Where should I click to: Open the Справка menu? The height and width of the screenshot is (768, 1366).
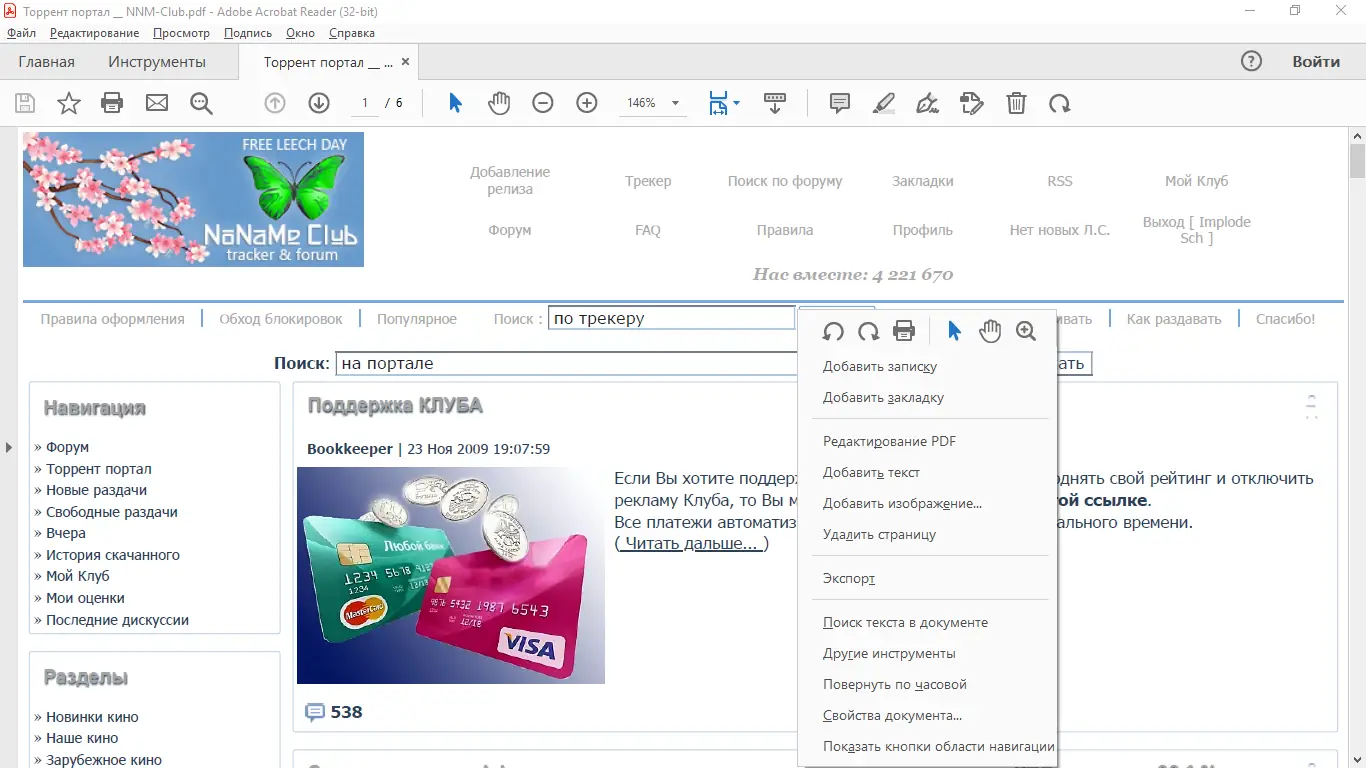click(x=352, y=33)
